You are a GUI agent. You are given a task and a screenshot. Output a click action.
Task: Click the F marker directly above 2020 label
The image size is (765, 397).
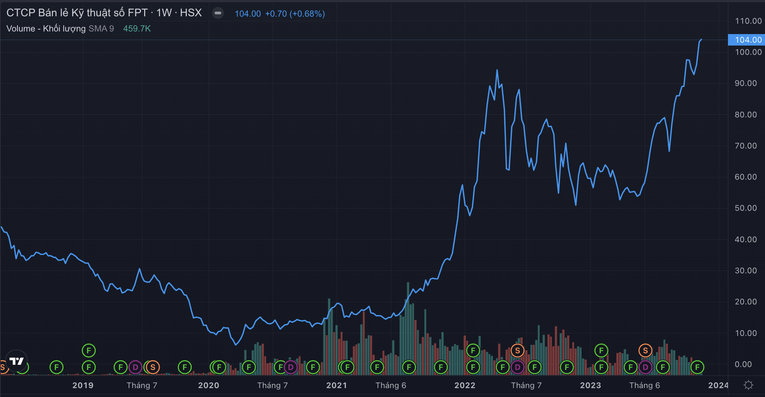click(x=219, y=367)
